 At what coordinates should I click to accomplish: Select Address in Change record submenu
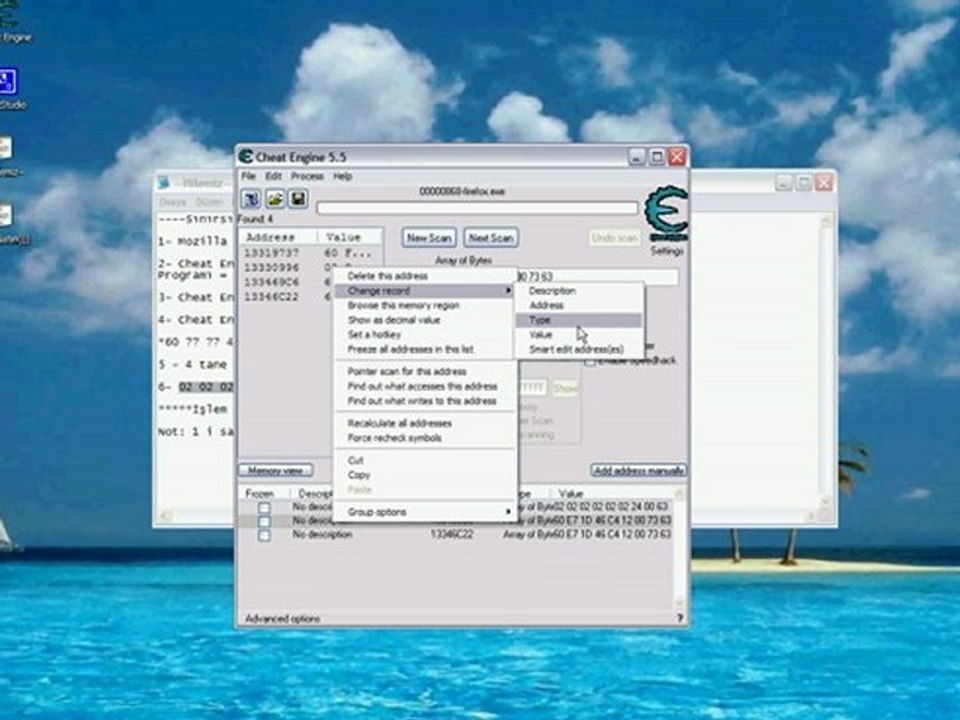tap(579, 306)
